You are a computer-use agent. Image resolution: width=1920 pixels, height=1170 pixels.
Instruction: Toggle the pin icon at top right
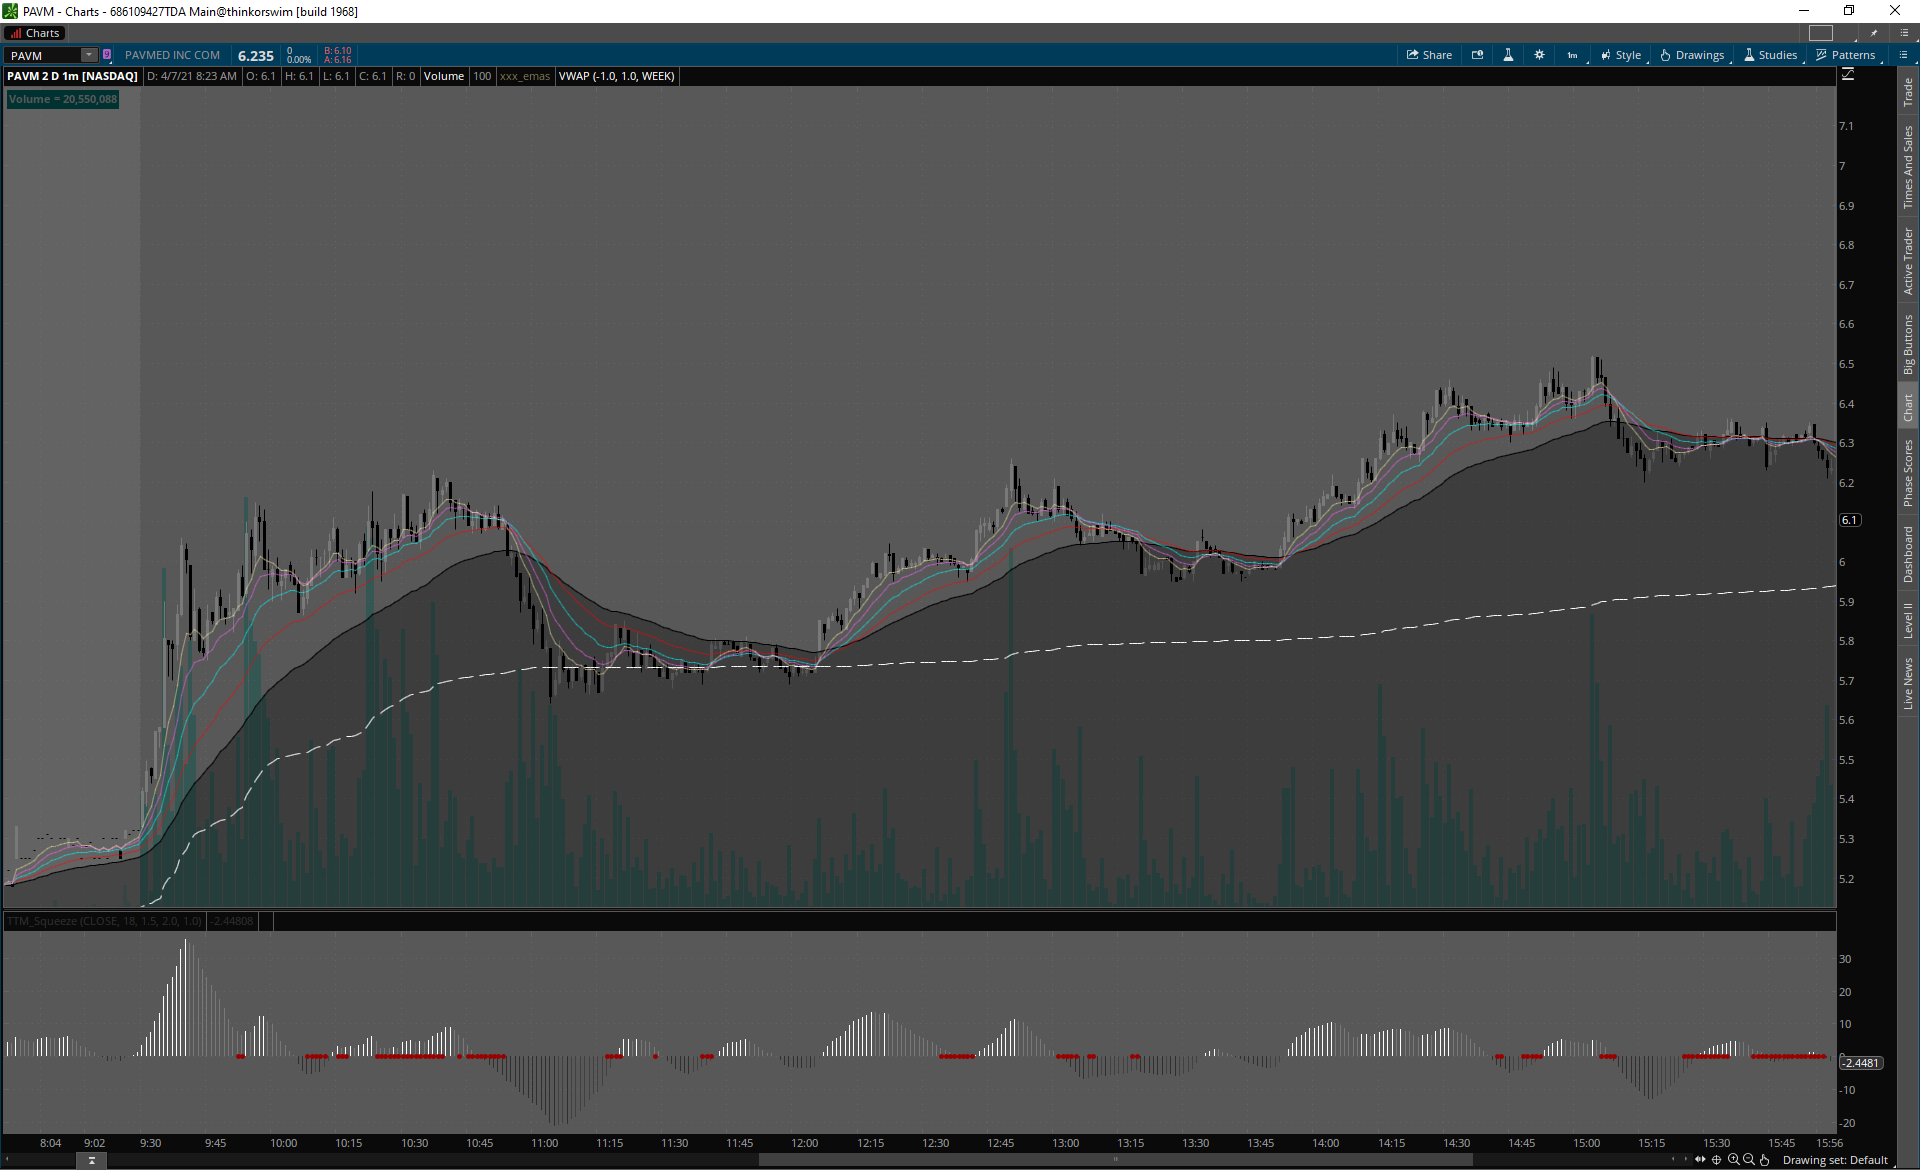tap(1874, 33)
